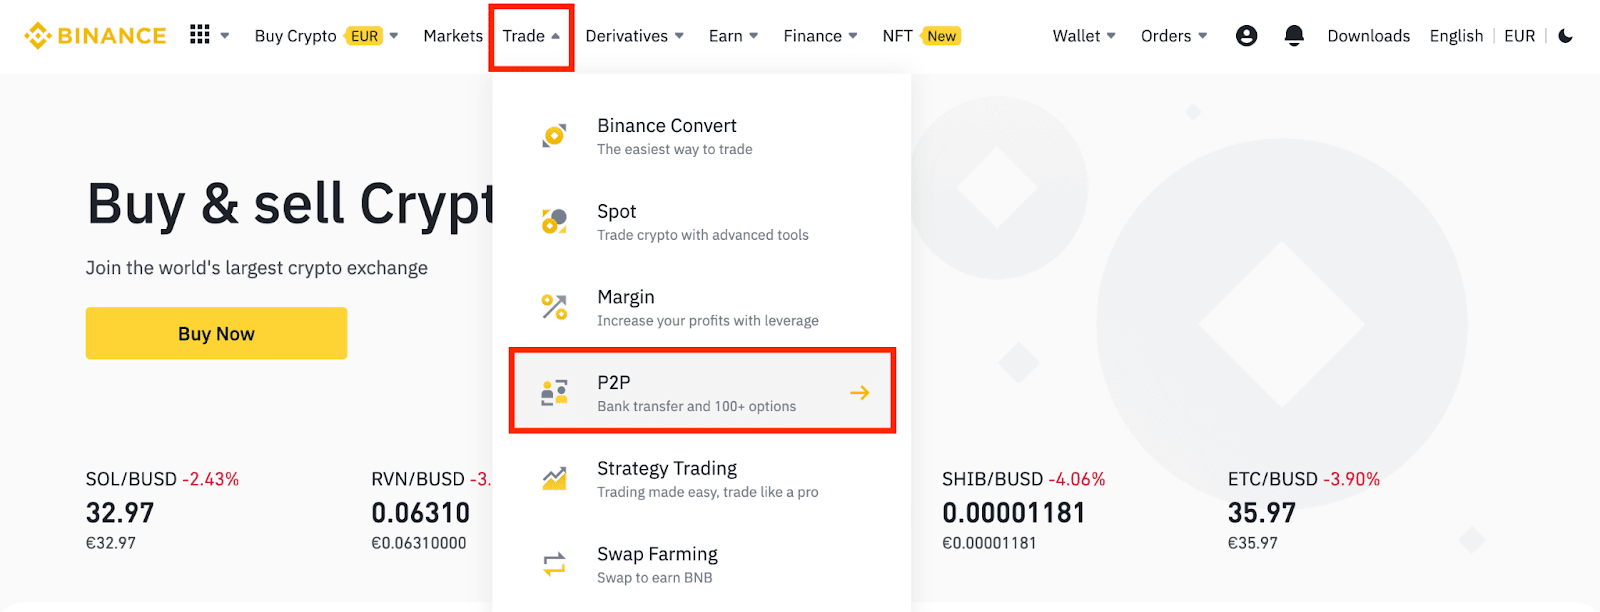Open the apps grid menu
The image size is (1600, 612).
(198, 34)
